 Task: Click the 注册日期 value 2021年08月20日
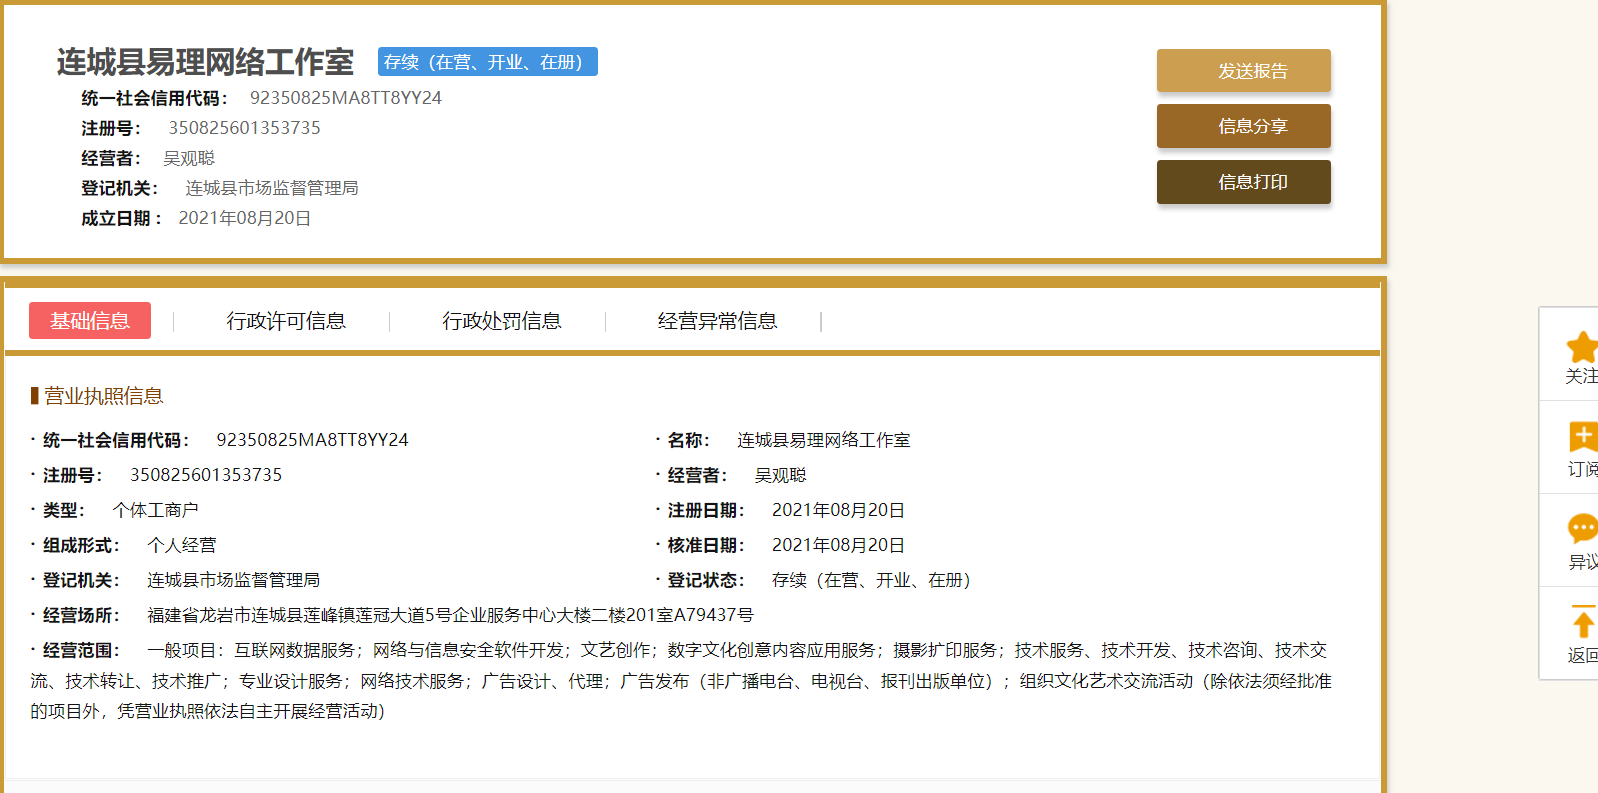839,510
